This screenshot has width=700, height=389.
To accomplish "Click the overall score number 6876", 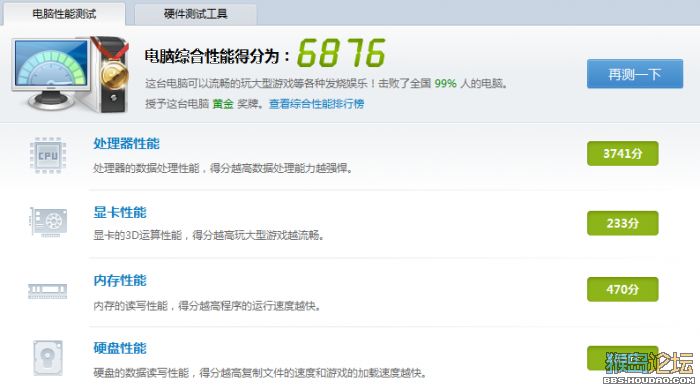I will 341,53.
